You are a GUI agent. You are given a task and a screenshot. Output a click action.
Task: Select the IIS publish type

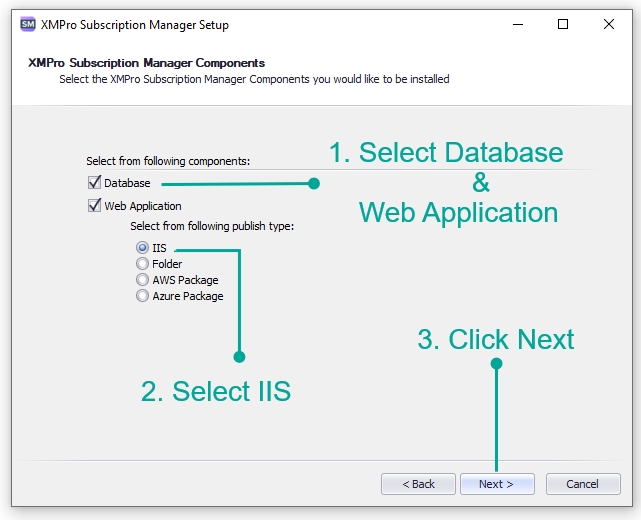point(142,248)
